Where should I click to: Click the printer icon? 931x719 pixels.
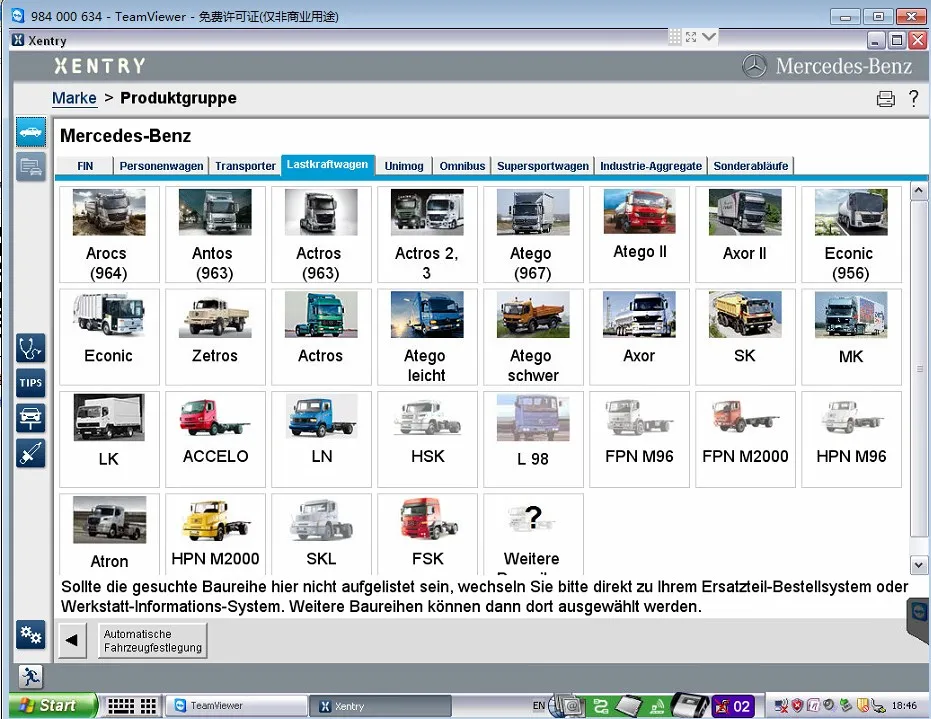(885, 99)
